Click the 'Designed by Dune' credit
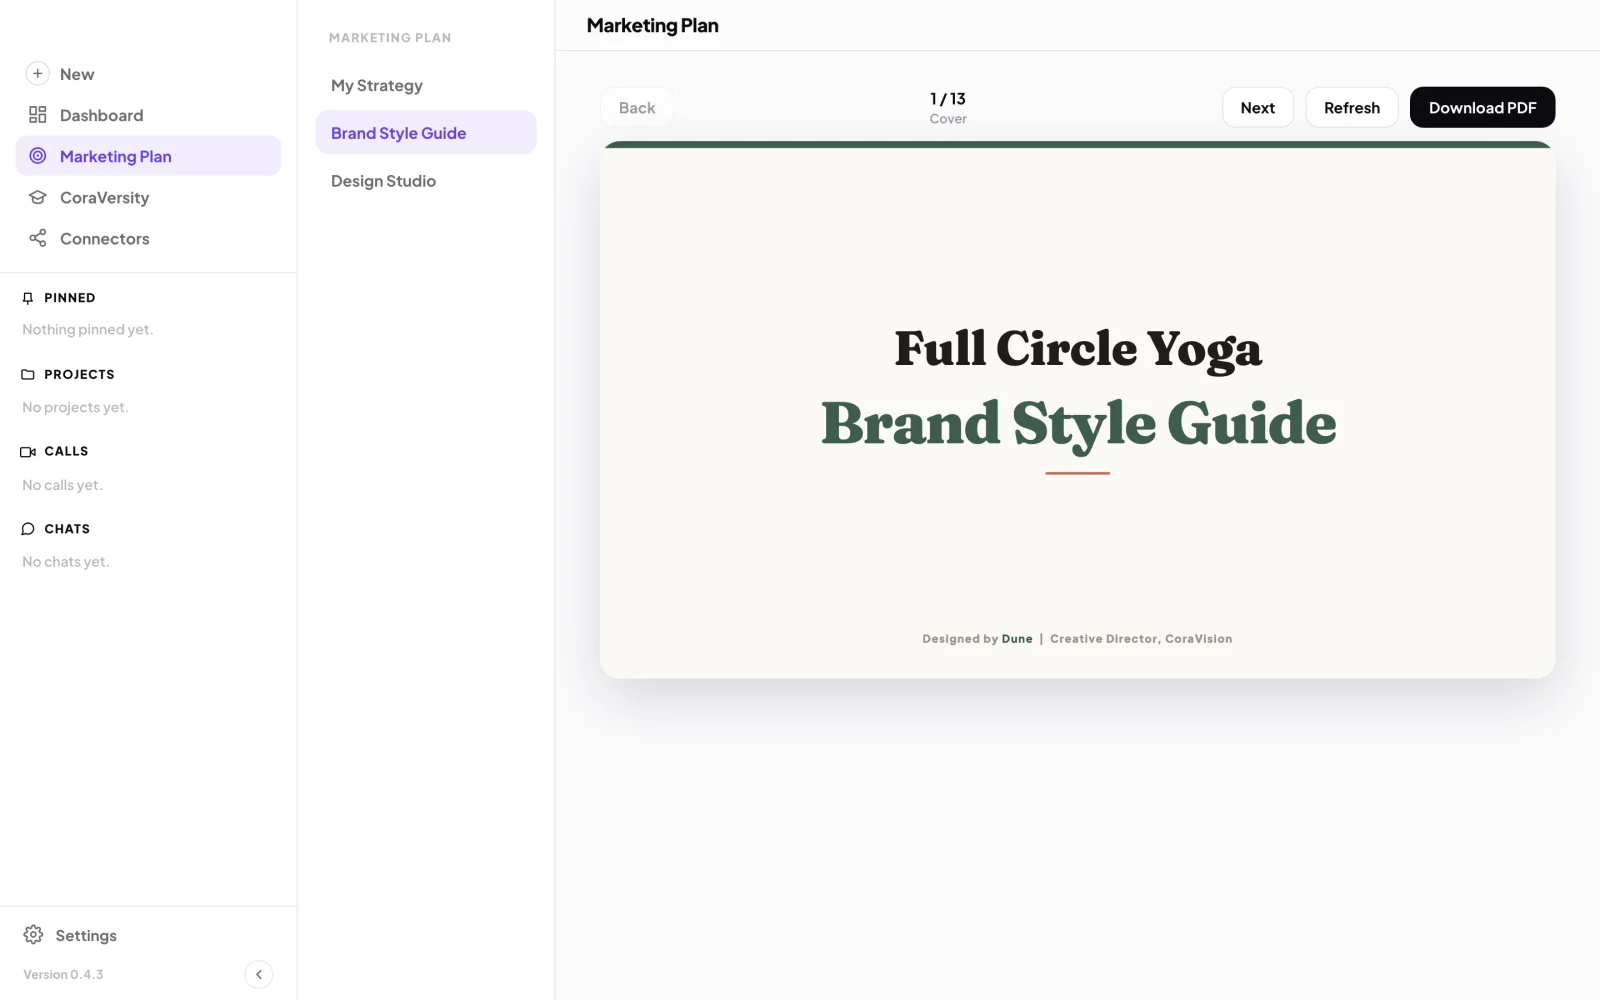The image size is (1600, 1000). 977,639
